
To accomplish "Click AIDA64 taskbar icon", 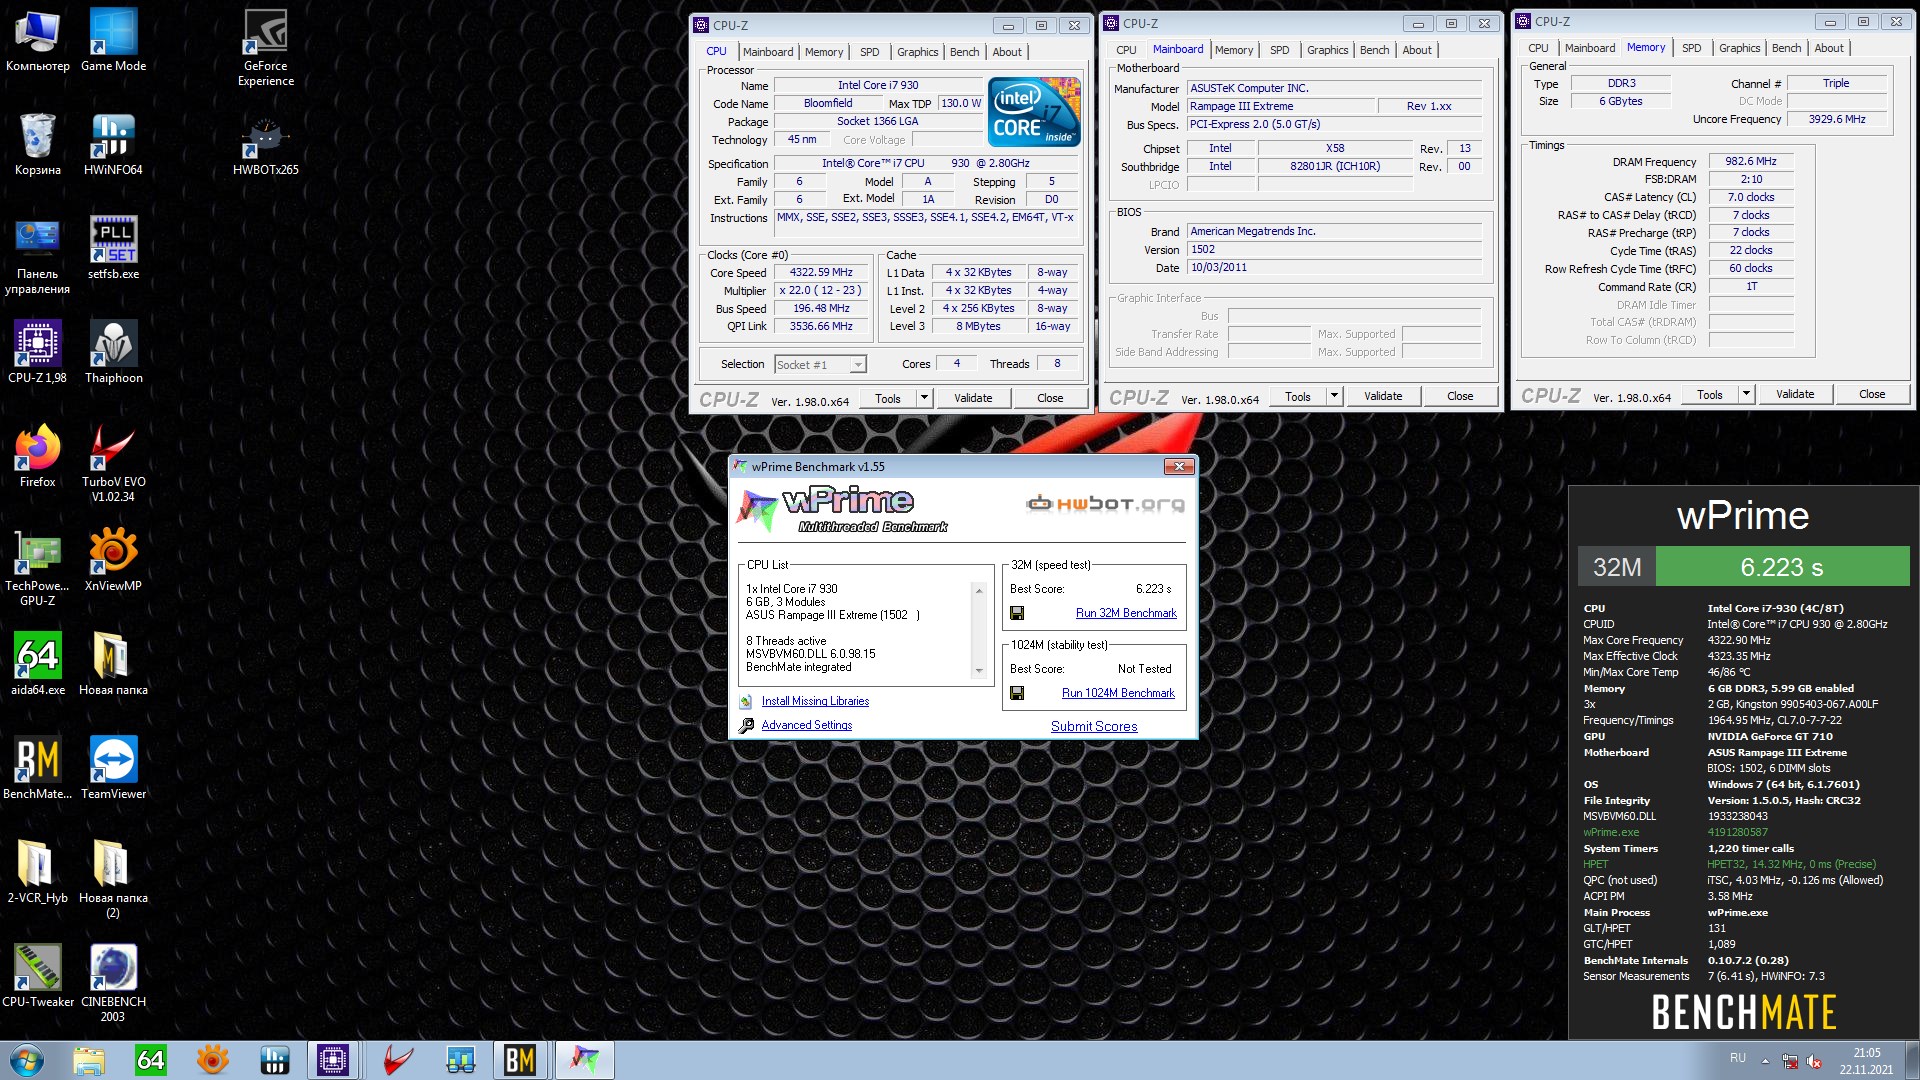I will [150, 1060].
